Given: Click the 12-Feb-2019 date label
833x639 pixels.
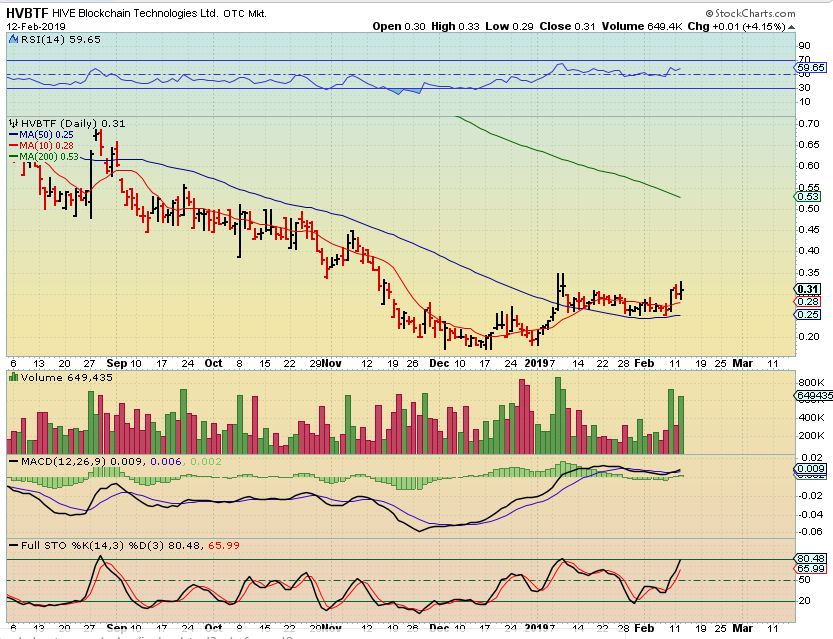Looking at the screenshot, I should pos(36,27).
